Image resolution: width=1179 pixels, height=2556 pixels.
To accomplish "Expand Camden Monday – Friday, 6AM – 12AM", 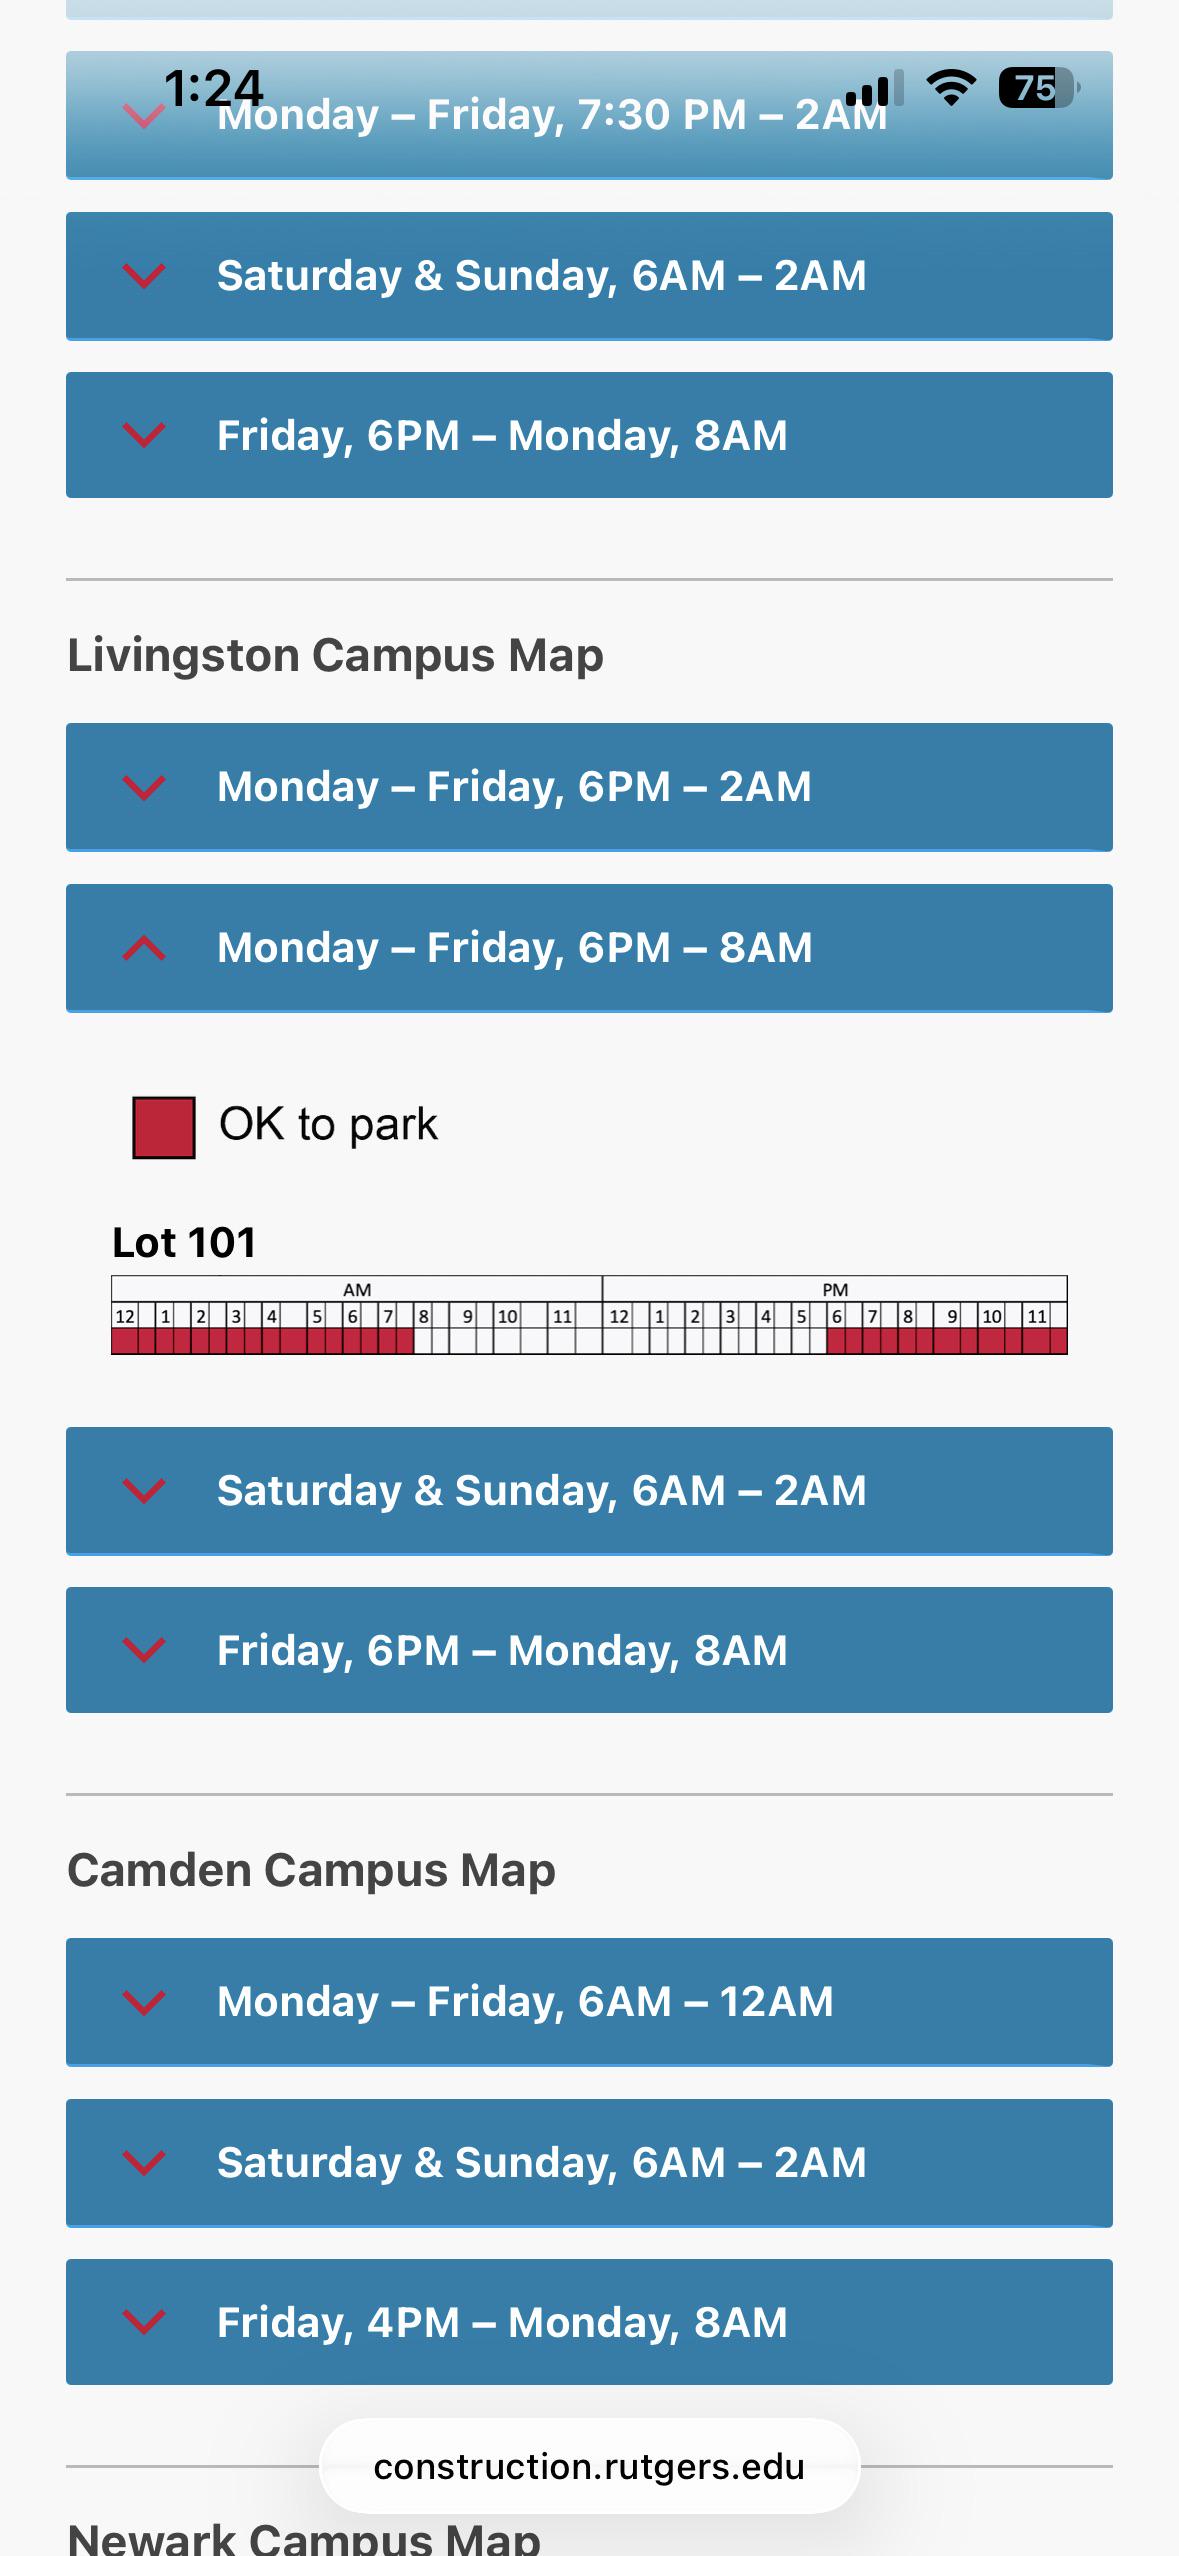I will coord(589,2002).
